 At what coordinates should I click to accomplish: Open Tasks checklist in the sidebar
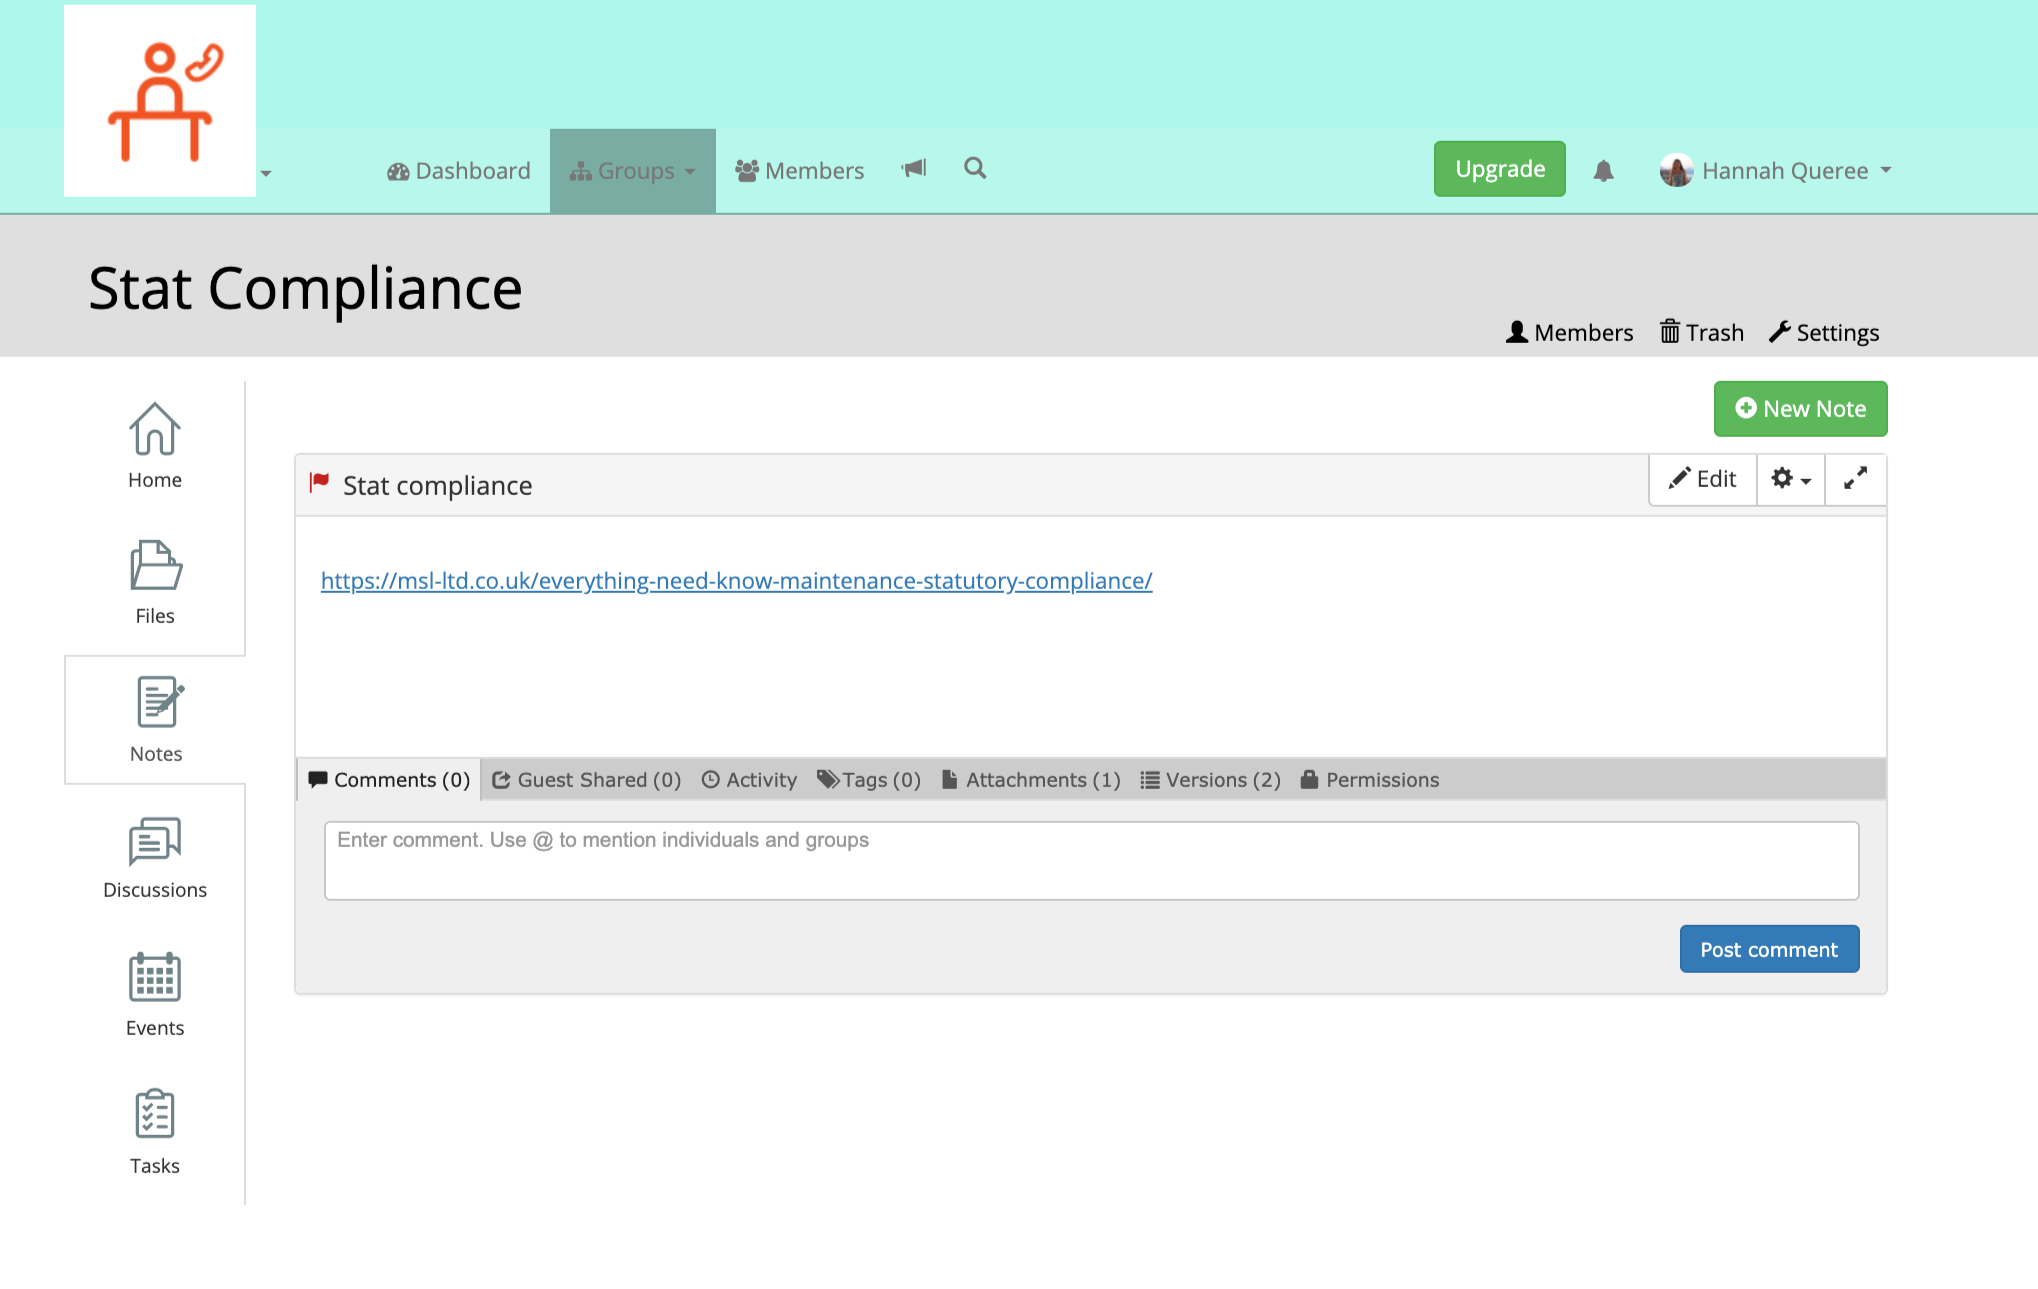[155, 1132]
